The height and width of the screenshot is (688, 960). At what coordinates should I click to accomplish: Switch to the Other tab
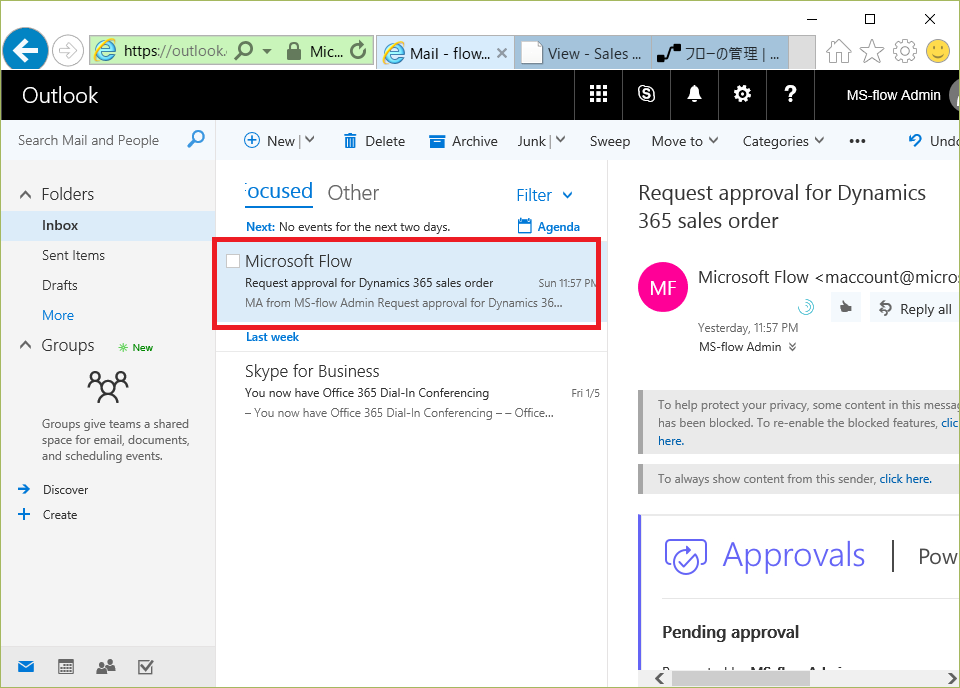point(353,193)
